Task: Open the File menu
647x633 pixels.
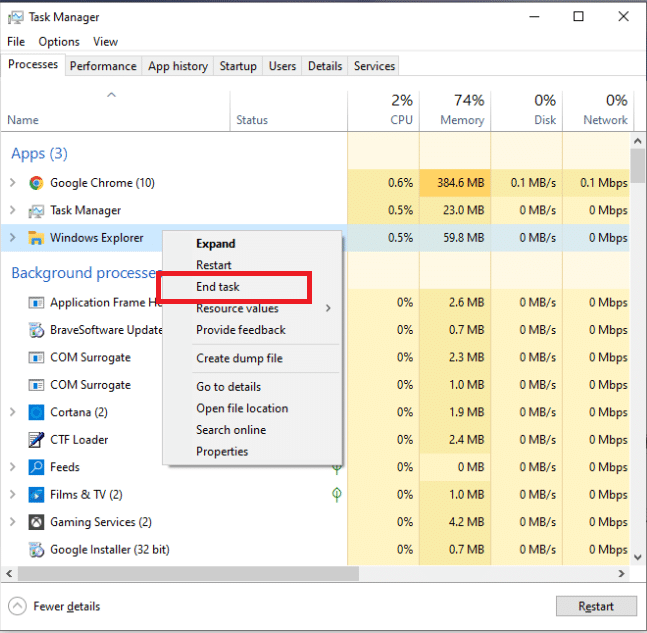Action: pos(16,42)
